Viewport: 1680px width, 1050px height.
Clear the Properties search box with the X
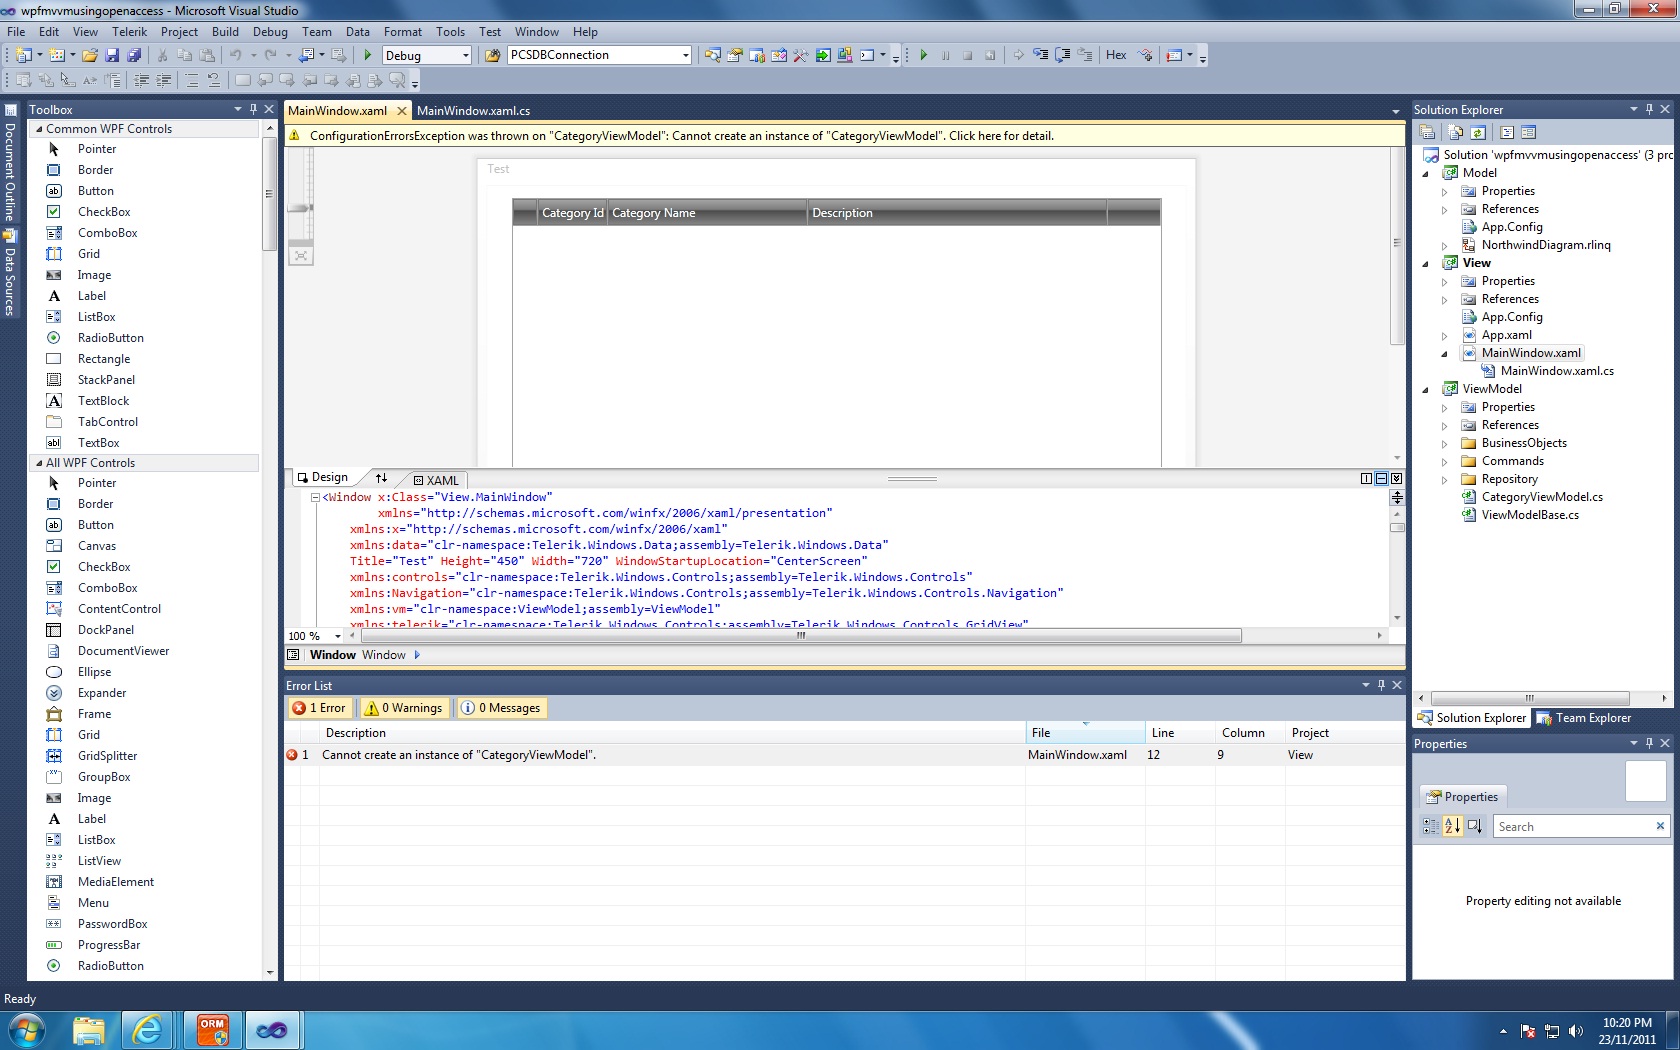pyautogui.click(x=1660, y=826)
